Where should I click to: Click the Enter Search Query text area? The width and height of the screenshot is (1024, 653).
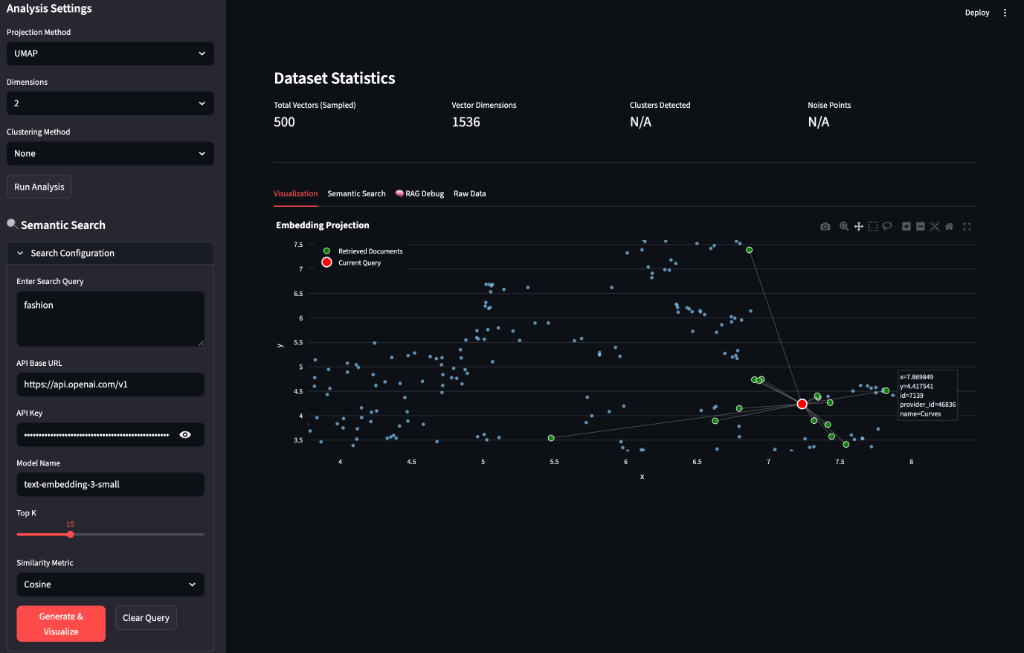coord(110,319)
